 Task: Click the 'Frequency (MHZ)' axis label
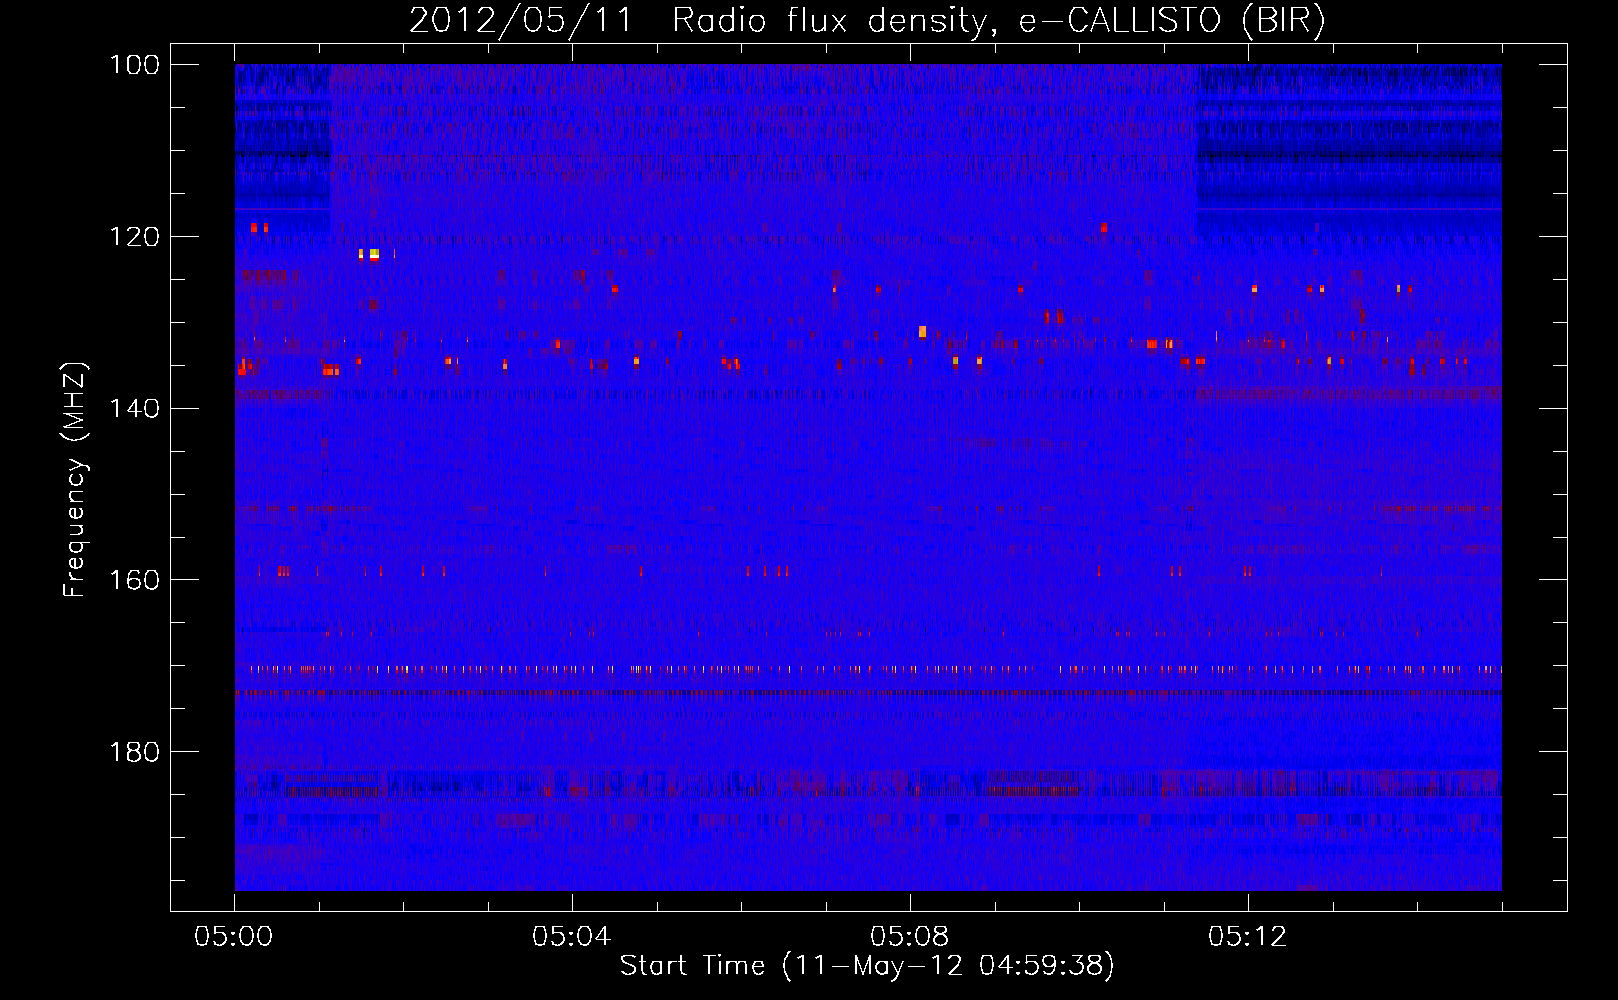point(75,479)
